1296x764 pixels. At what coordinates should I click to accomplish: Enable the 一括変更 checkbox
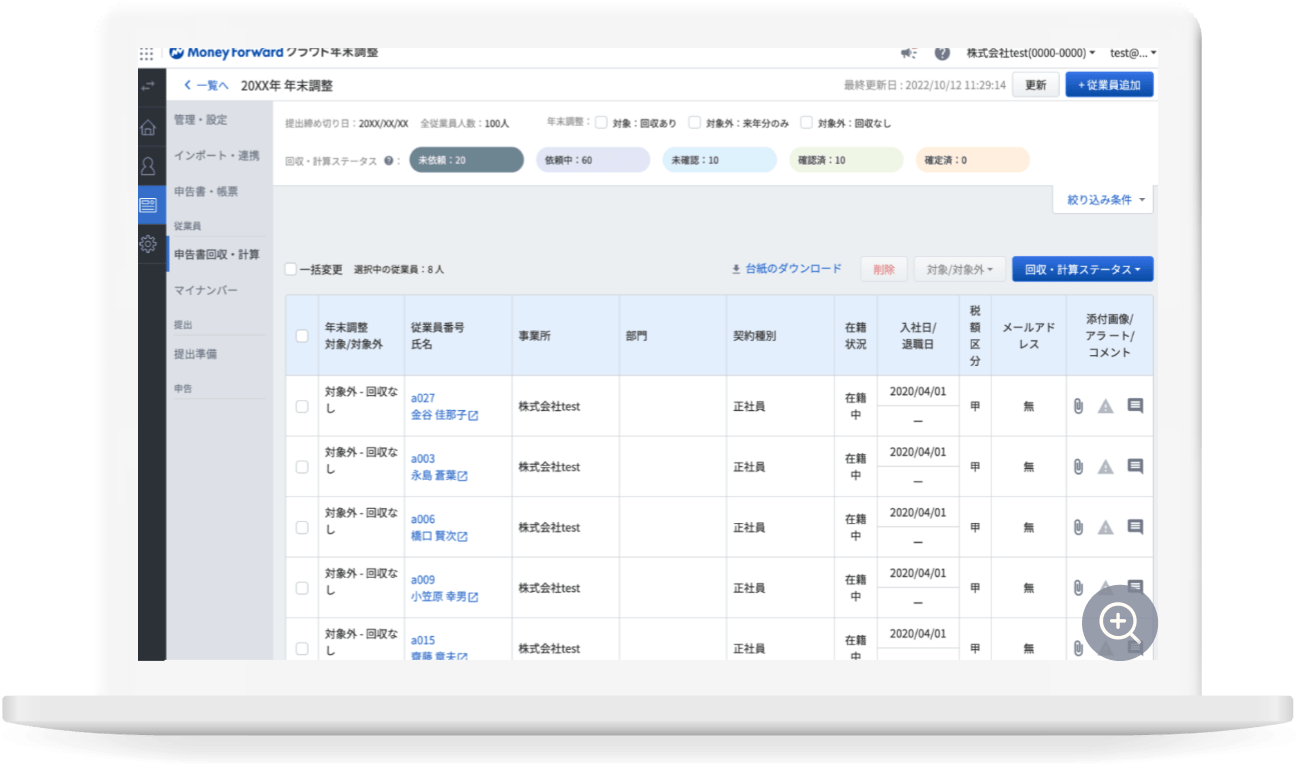(x=291, y=269)
